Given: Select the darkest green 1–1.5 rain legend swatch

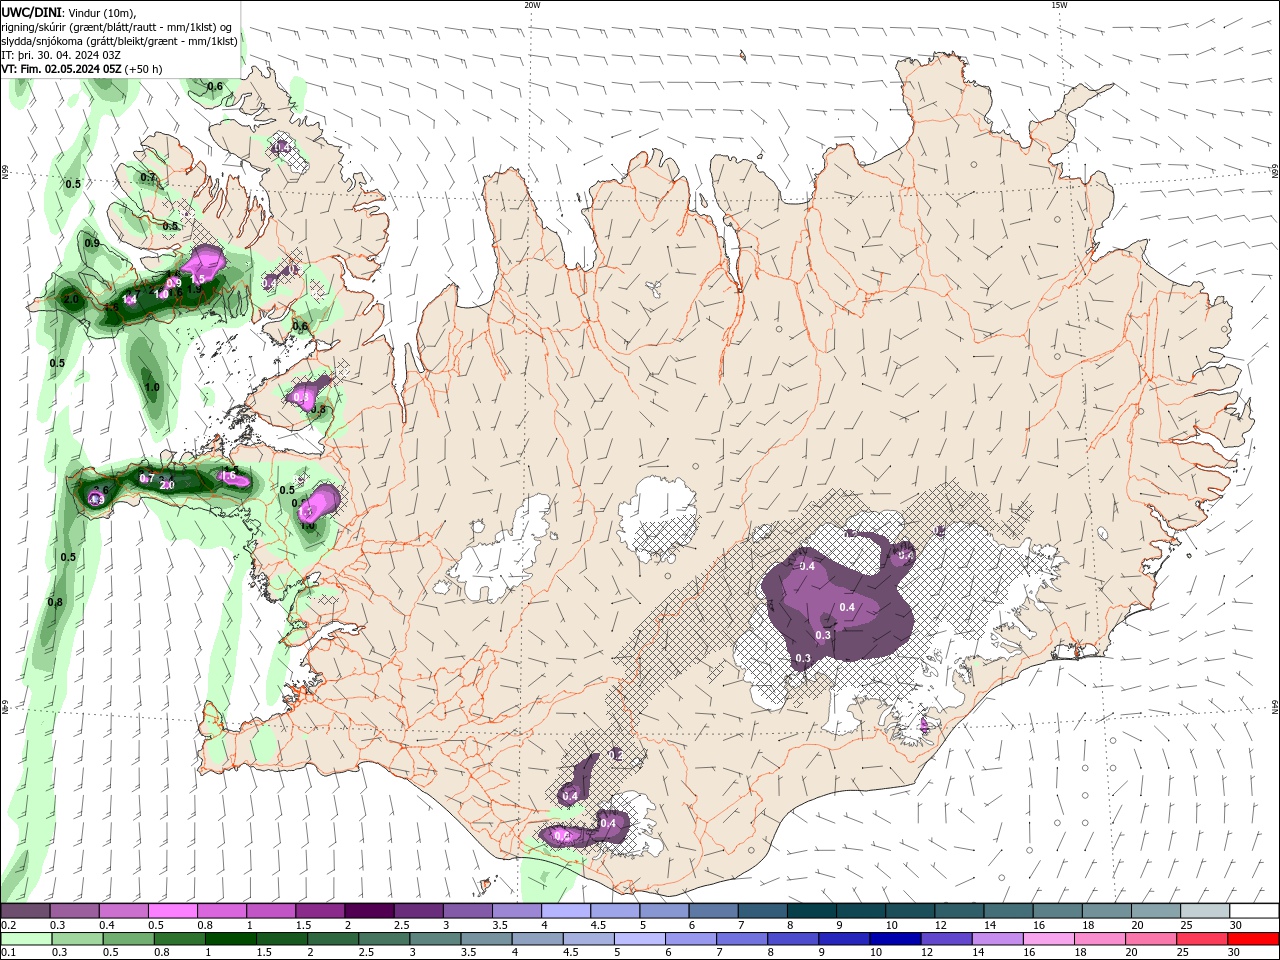Looking at the screenshot, I should [231, 939].
